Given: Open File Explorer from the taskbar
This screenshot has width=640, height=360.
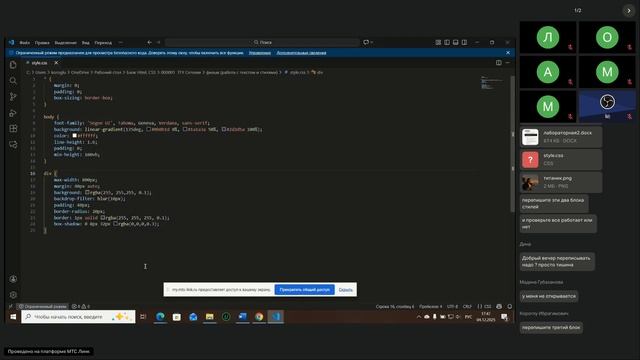Looking at the screenshot, I should (x=209, y=317).
